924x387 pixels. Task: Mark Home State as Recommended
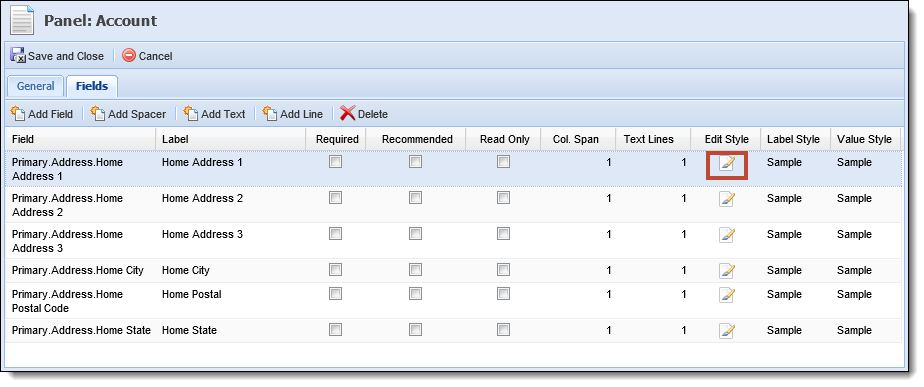[415, 329]
